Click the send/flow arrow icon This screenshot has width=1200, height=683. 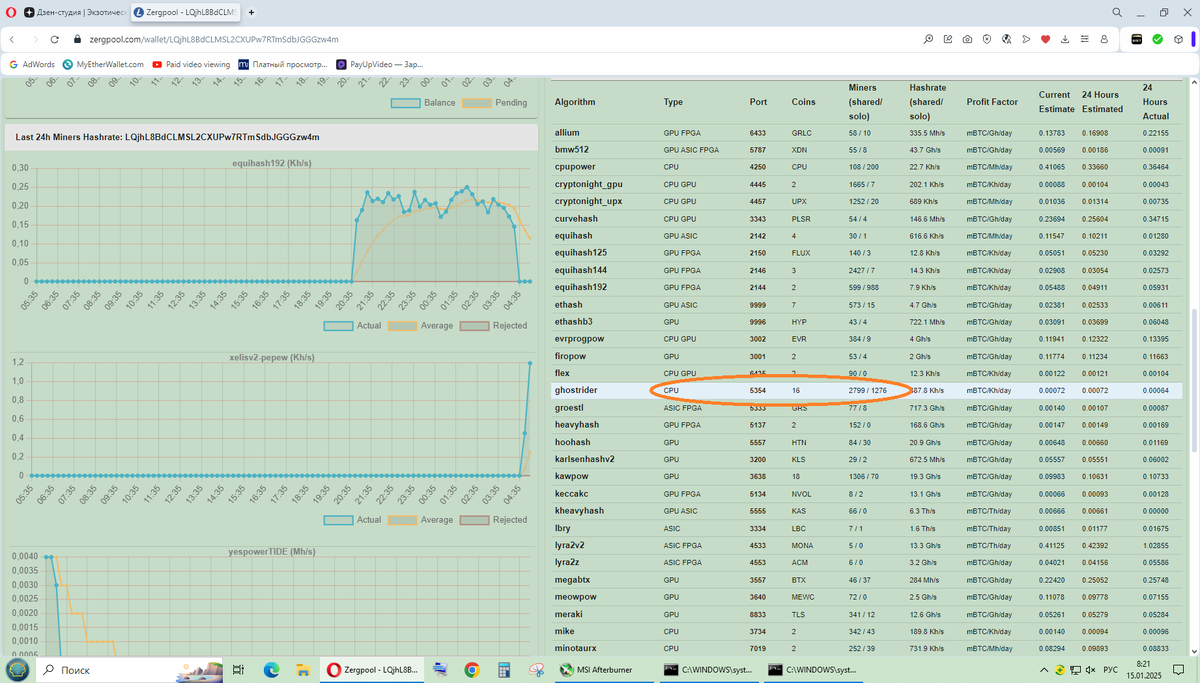click(x=1025, y=39)
